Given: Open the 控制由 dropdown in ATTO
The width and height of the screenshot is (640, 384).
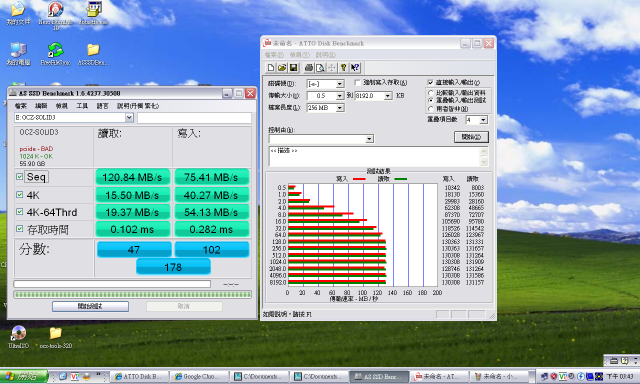Looking at the screenshot, I should point(369,139).
